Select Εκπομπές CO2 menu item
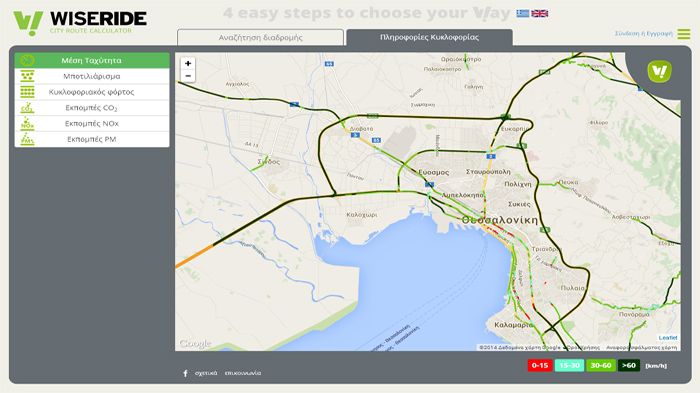The height and width of the screenshot is (393, 700). click(x=92, y=108)
